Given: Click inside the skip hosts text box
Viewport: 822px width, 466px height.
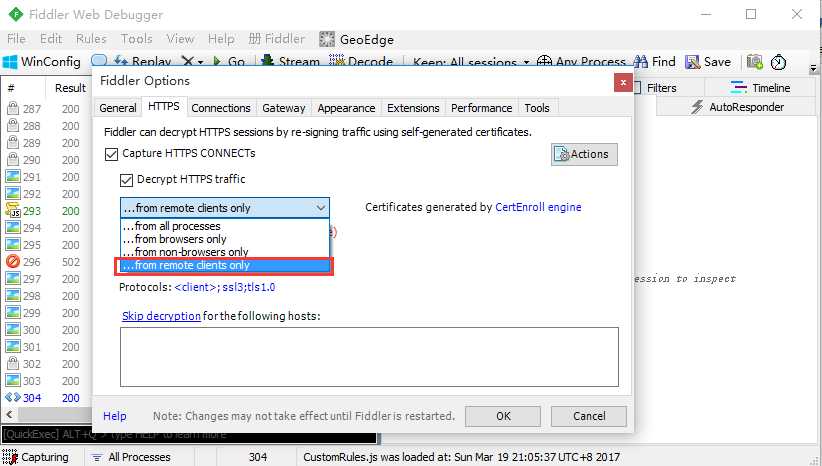Looking at the screenshot, I should (369, 357).
